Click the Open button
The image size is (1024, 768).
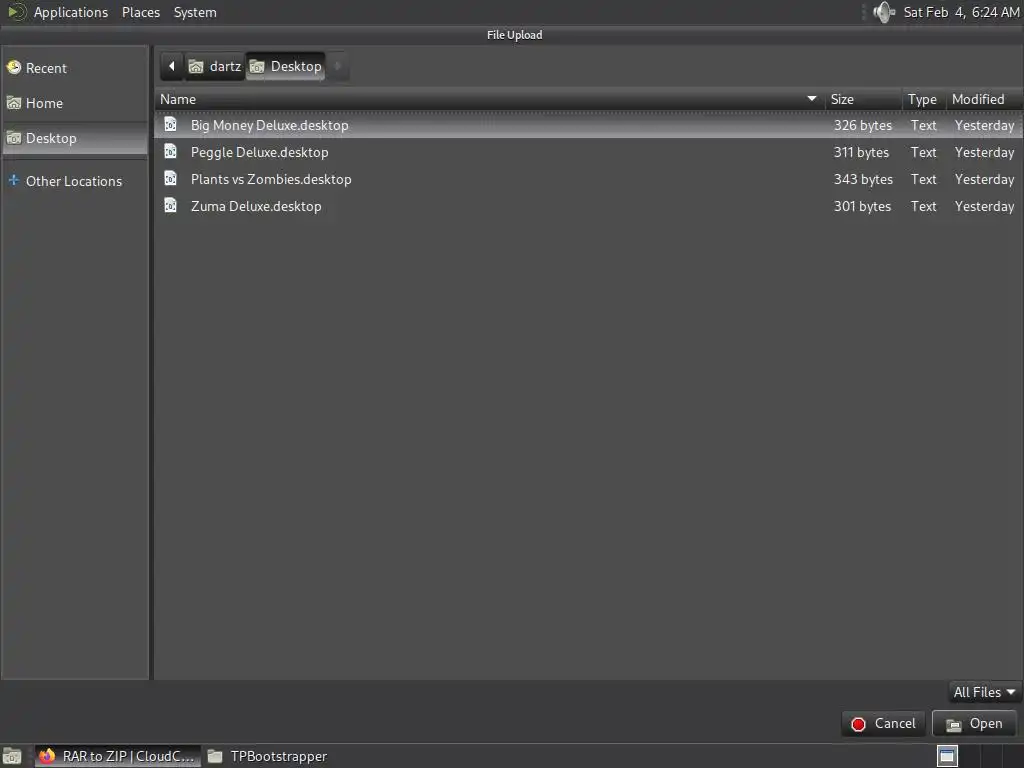point(974,724)
